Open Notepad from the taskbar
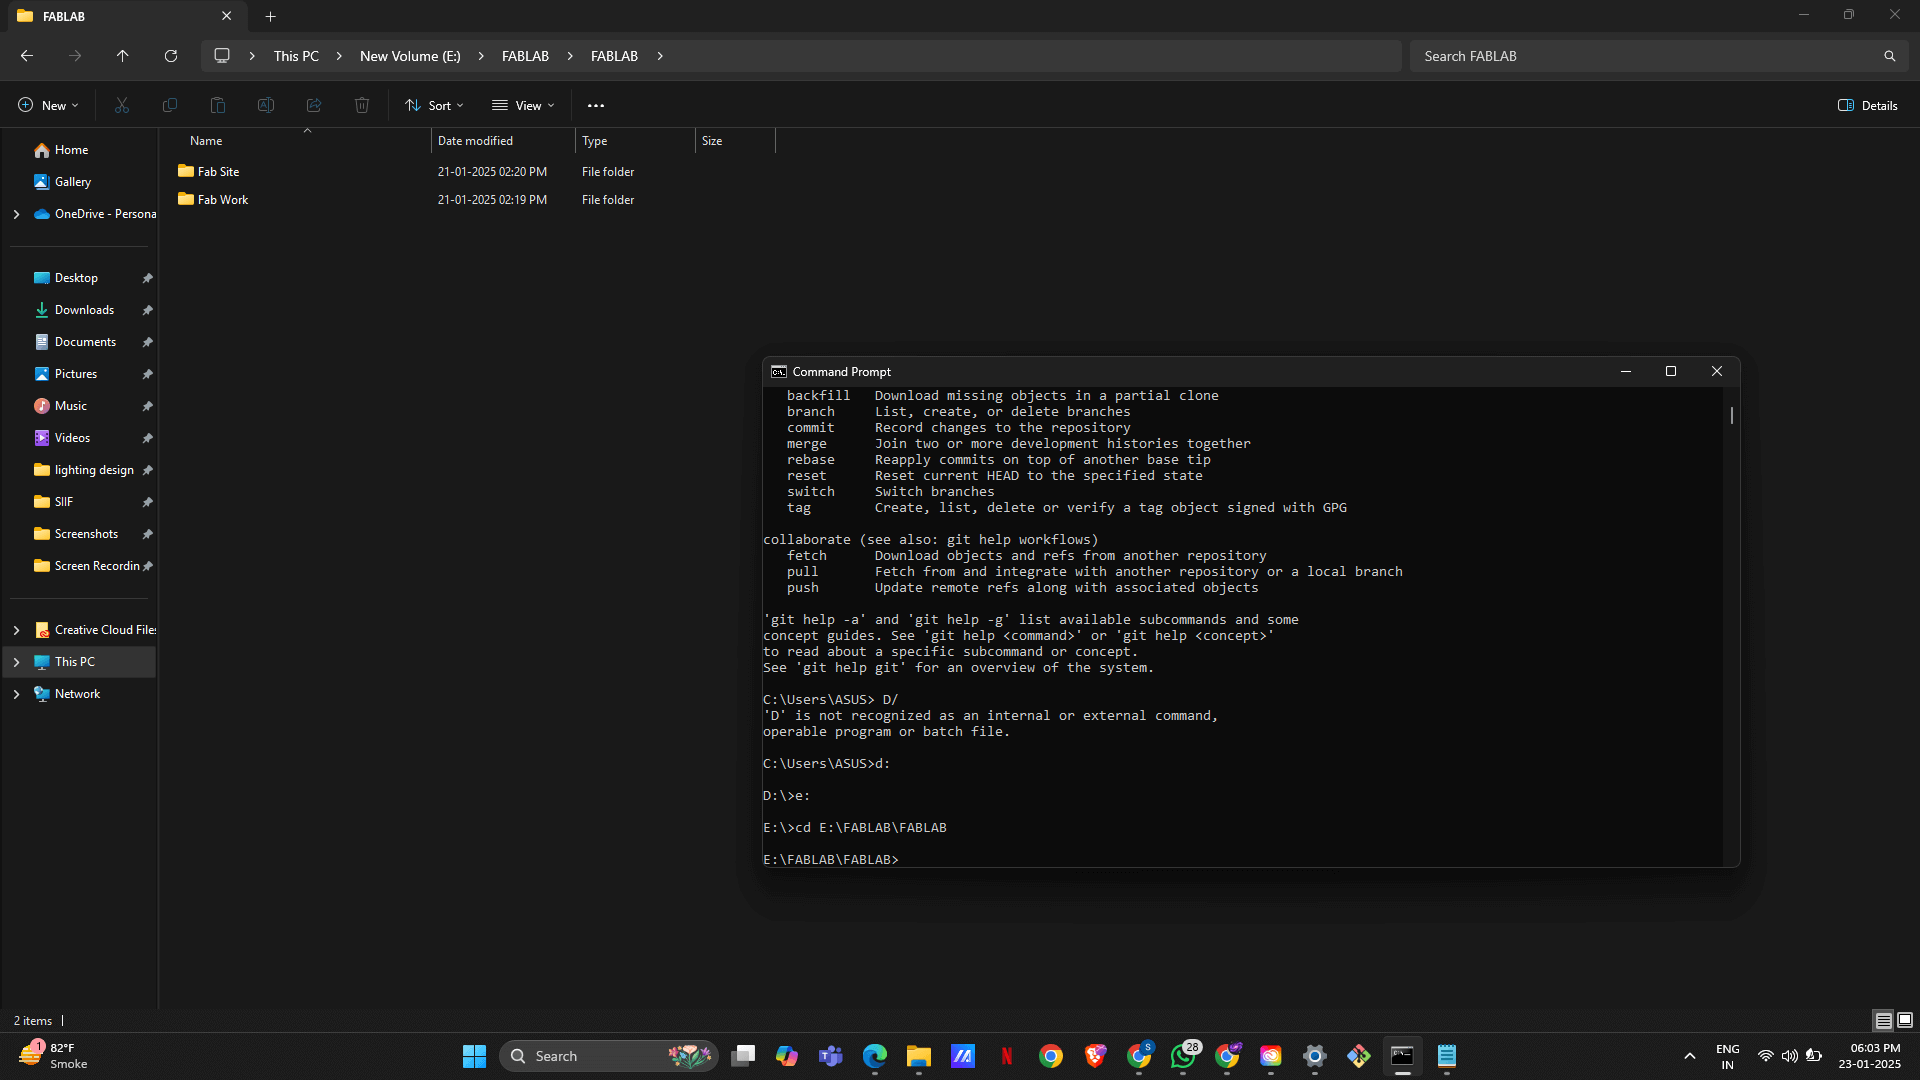This screenshot has height=1080, width=1920. (x=1447, y=1056)
